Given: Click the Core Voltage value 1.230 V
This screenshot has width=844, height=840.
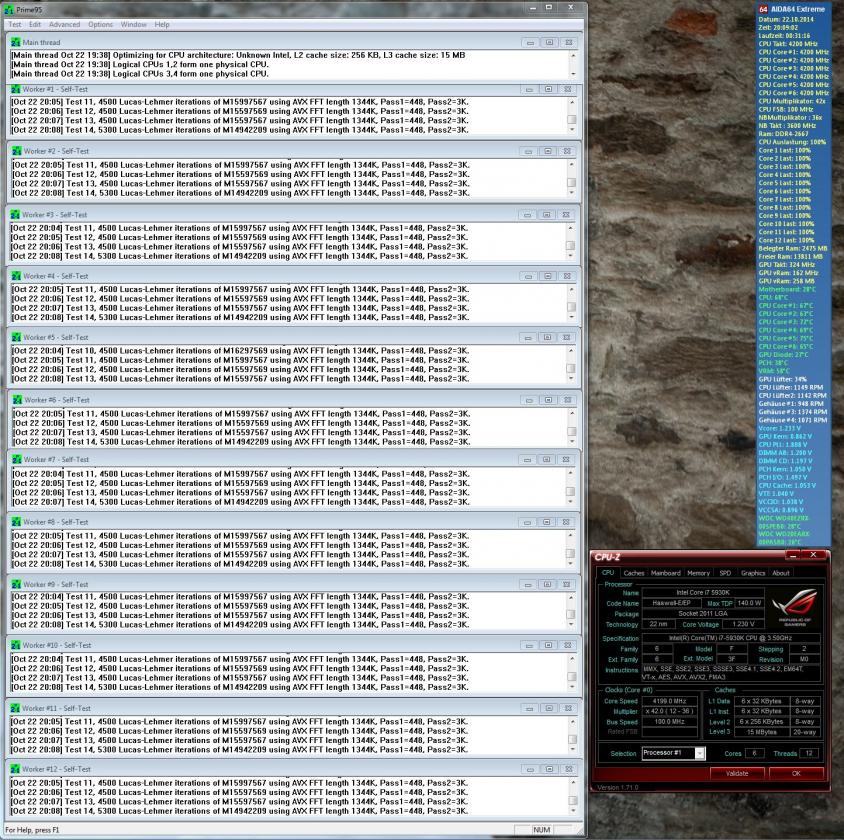Looking at the screenshot, I should tap(743, 624).
